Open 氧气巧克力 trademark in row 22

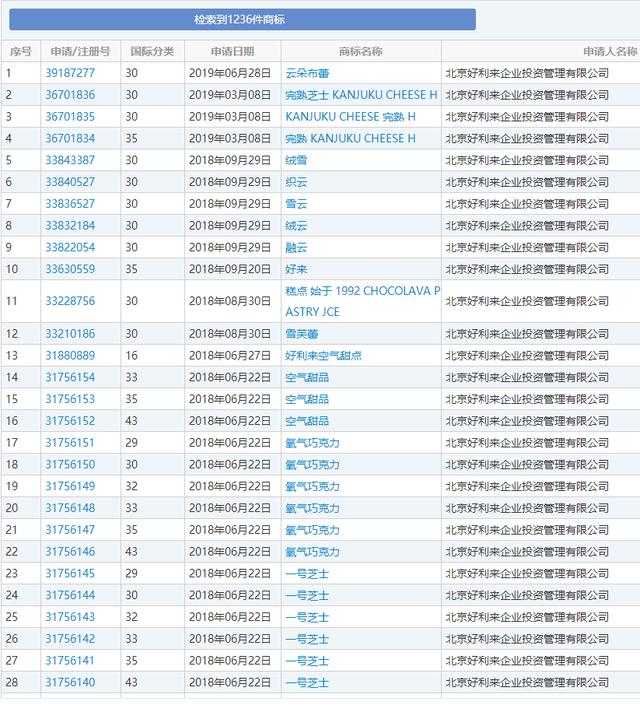point(313,552)
